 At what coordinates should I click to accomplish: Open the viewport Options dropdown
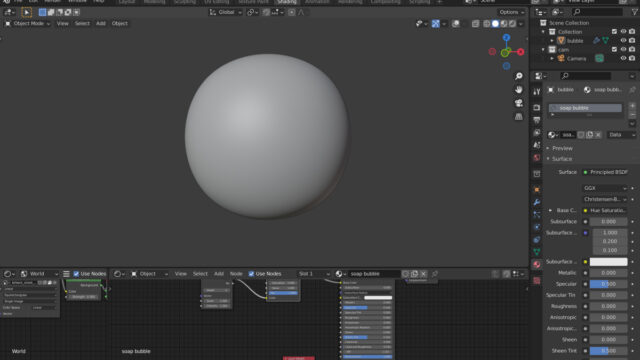click(511, 12)
